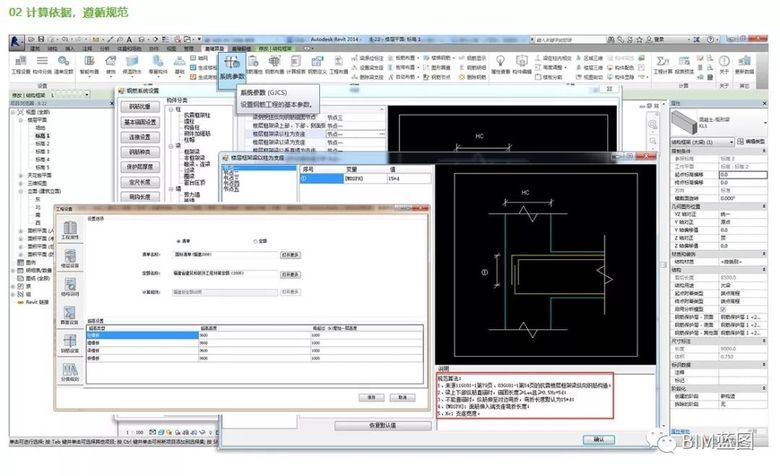
Task: Click the 智能布置 ribbon icon
Action: pos(90,64)
